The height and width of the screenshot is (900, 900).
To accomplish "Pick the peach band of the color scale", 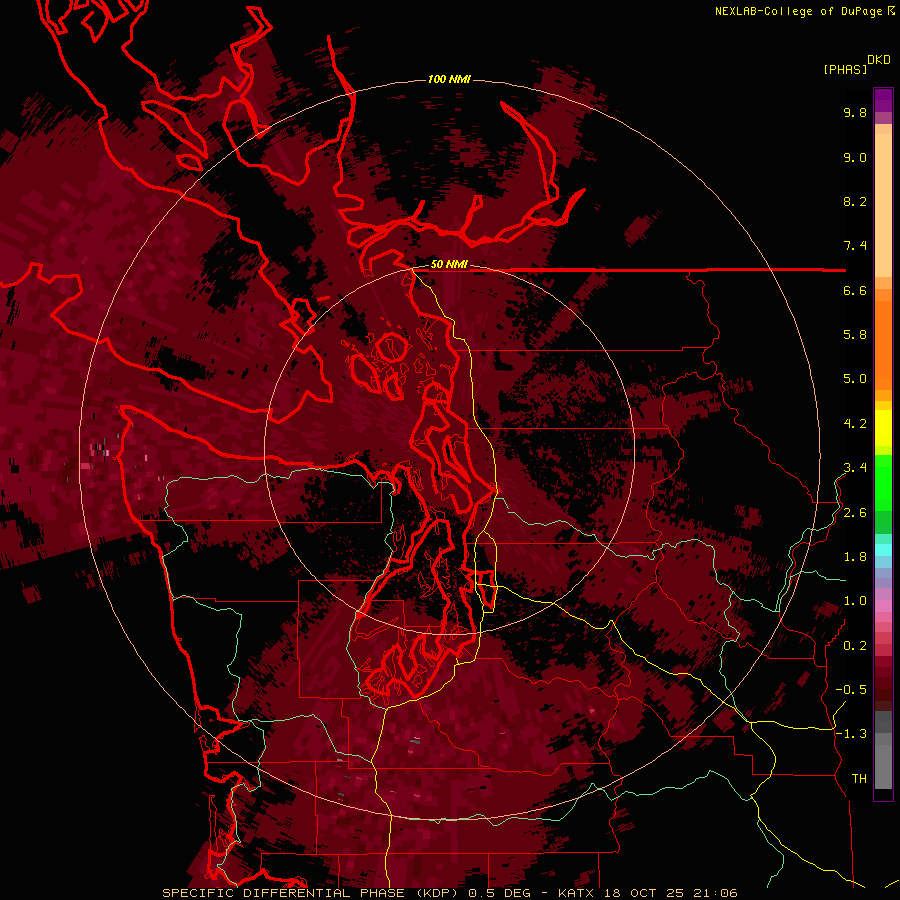I will 883,201.
